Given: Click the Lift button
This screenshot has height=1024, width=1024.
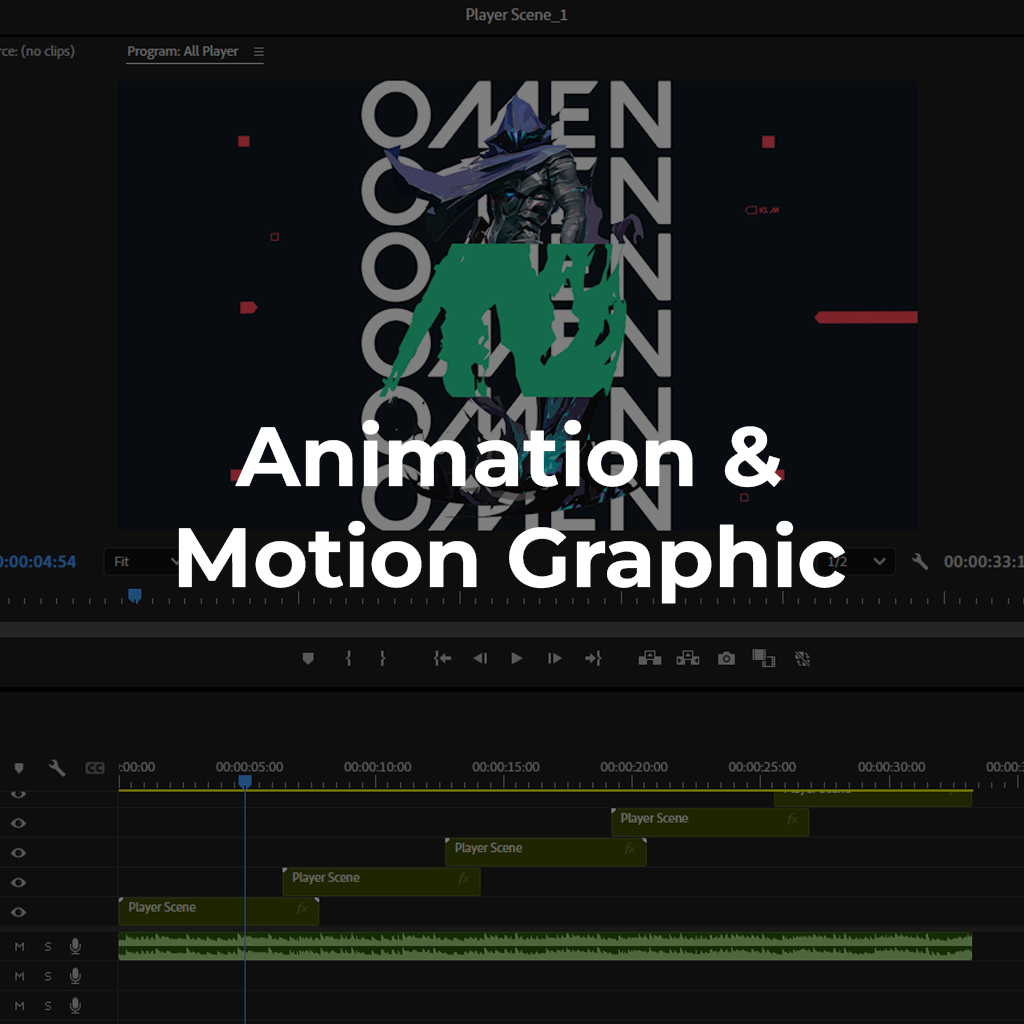Looking at the screenshot, I should coord(650,658).
